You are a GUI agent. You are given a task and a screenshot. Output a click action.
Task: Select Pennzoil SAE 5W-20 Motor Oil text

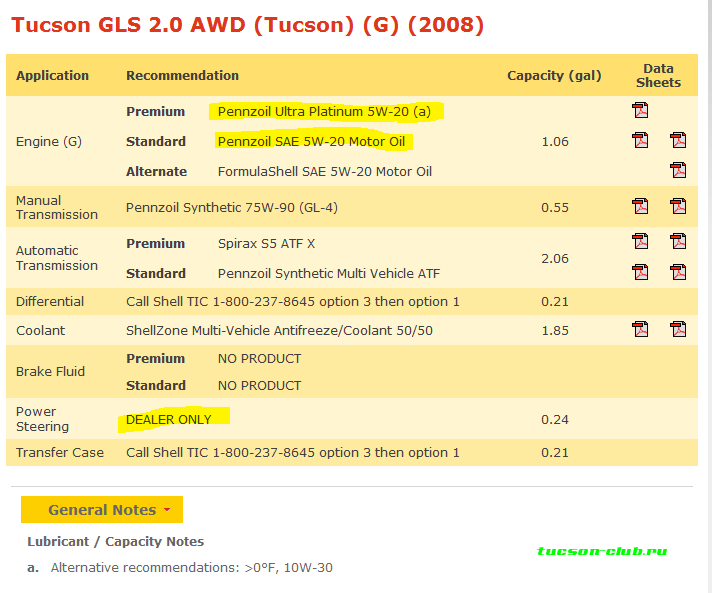(x=311, y=142)
